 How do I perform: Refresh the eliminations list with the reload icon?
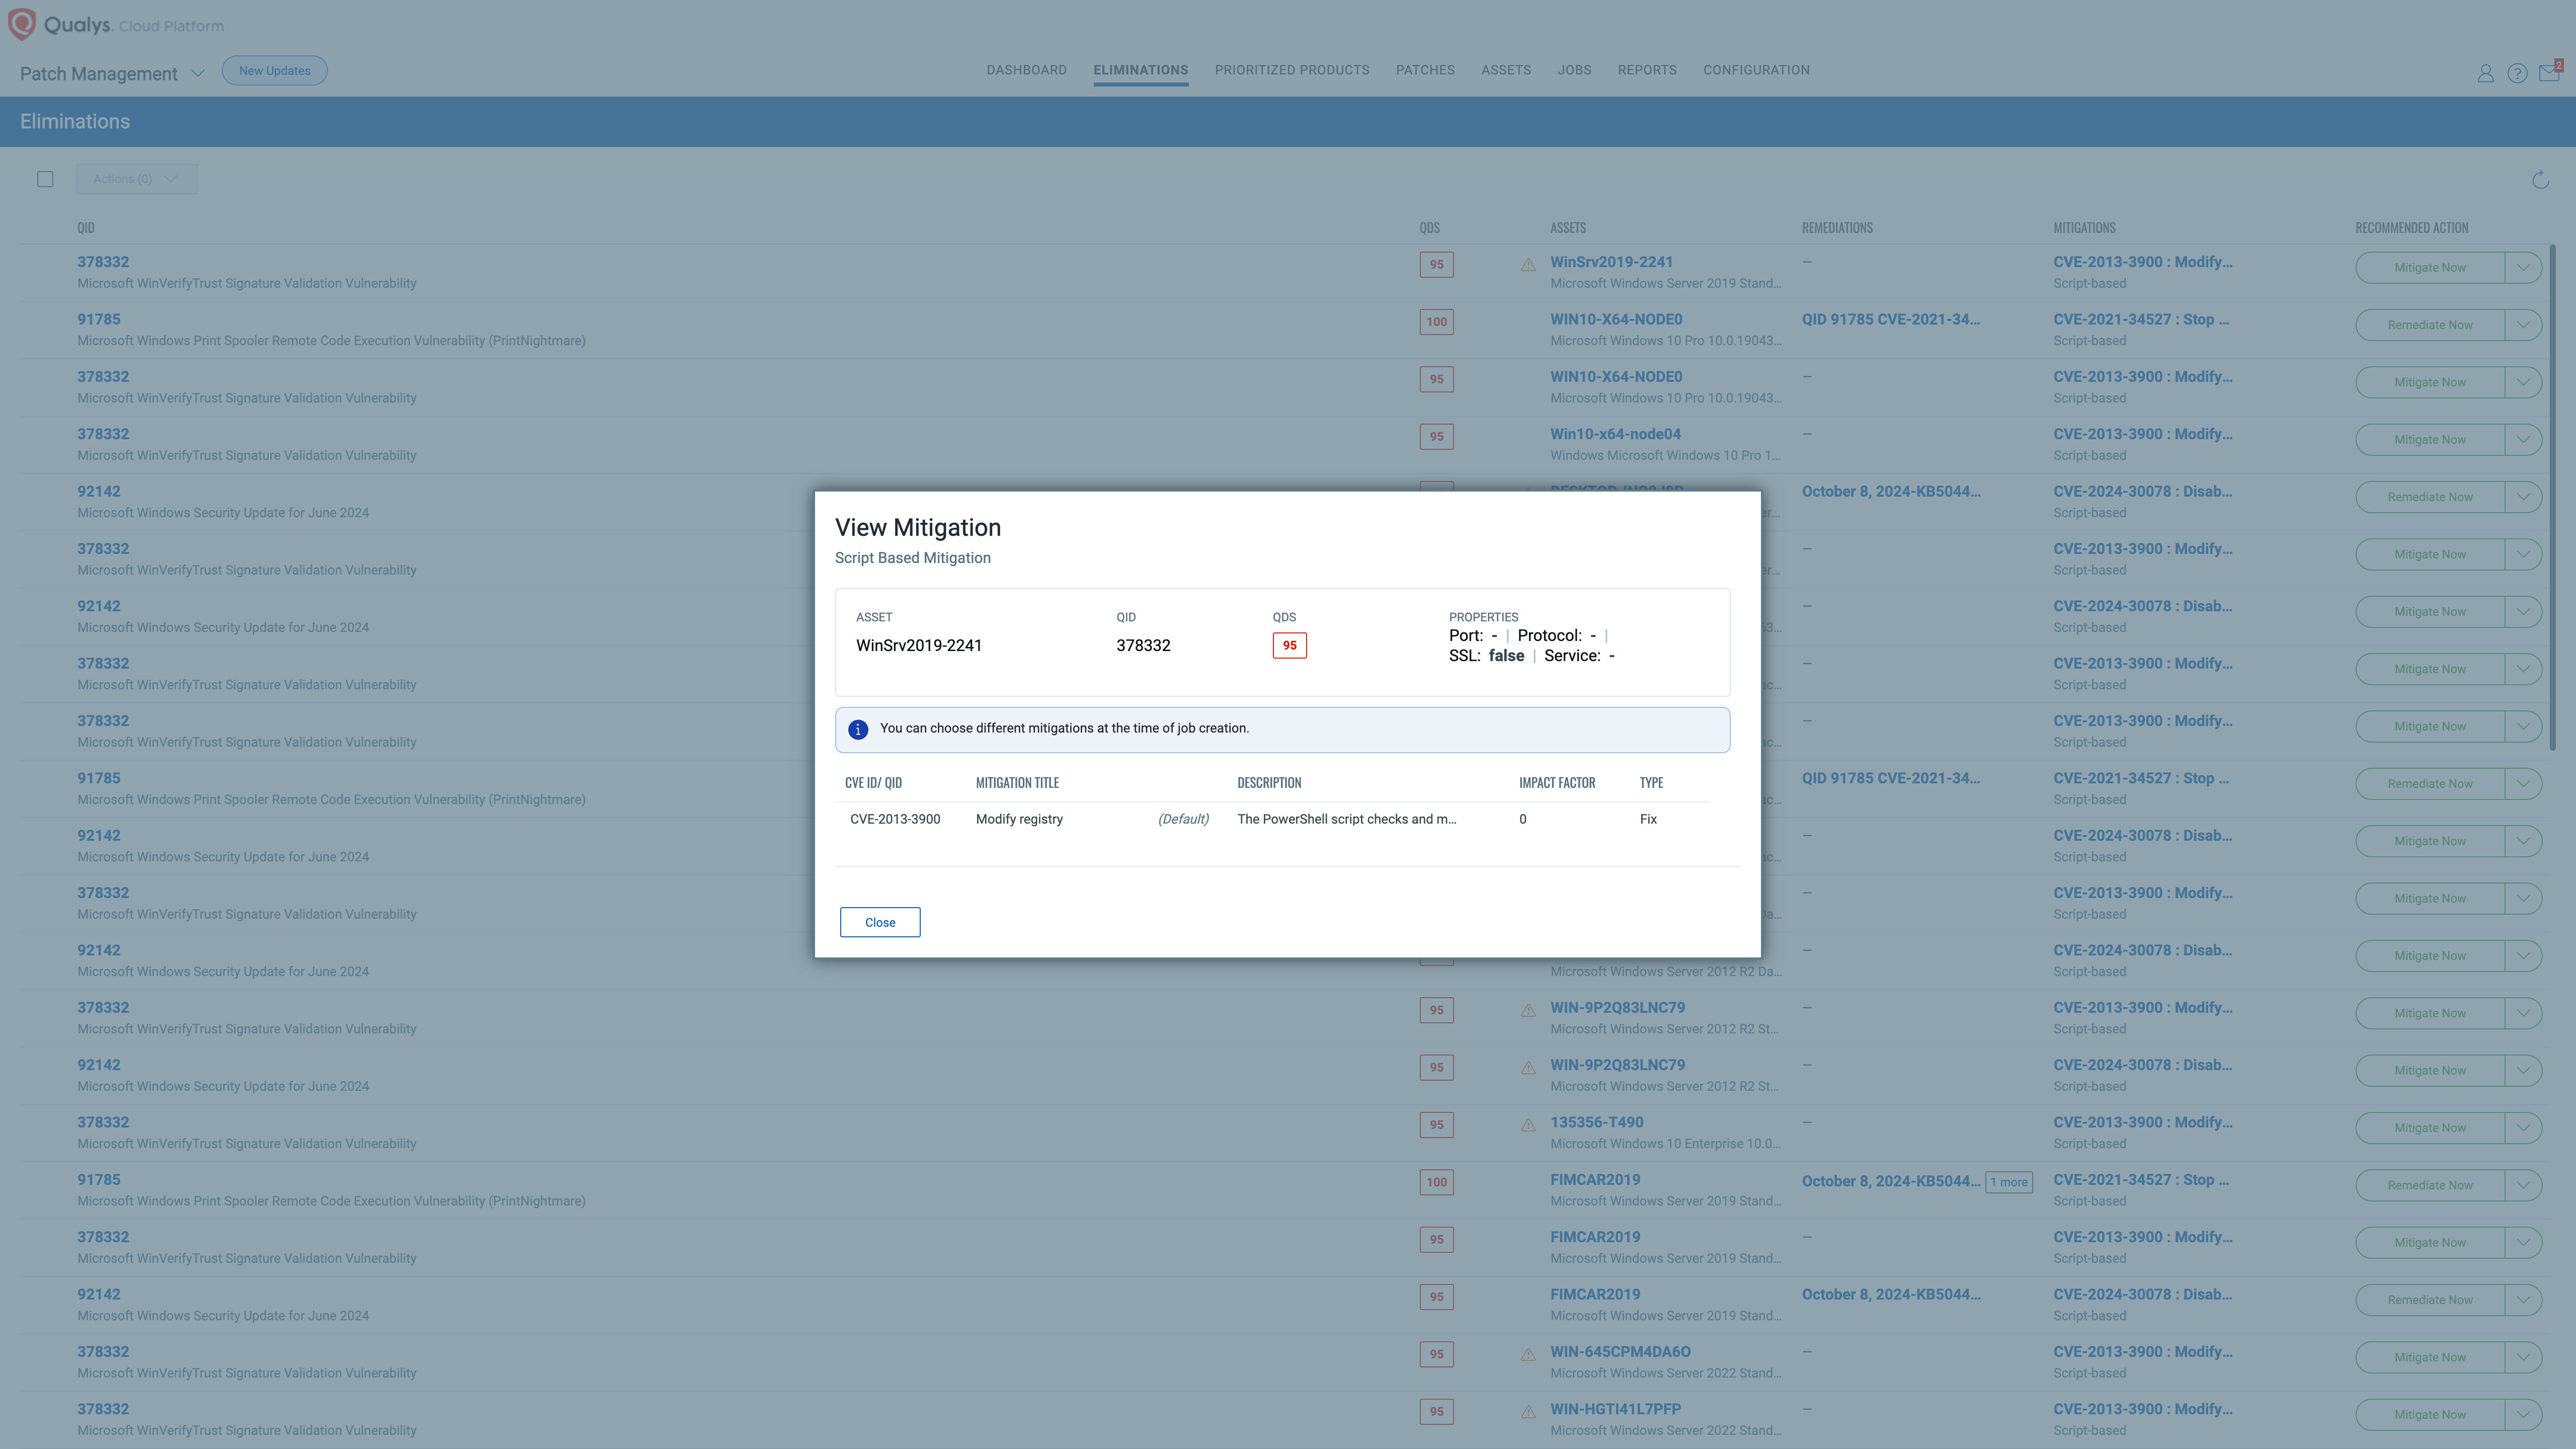coord(2541,181)
